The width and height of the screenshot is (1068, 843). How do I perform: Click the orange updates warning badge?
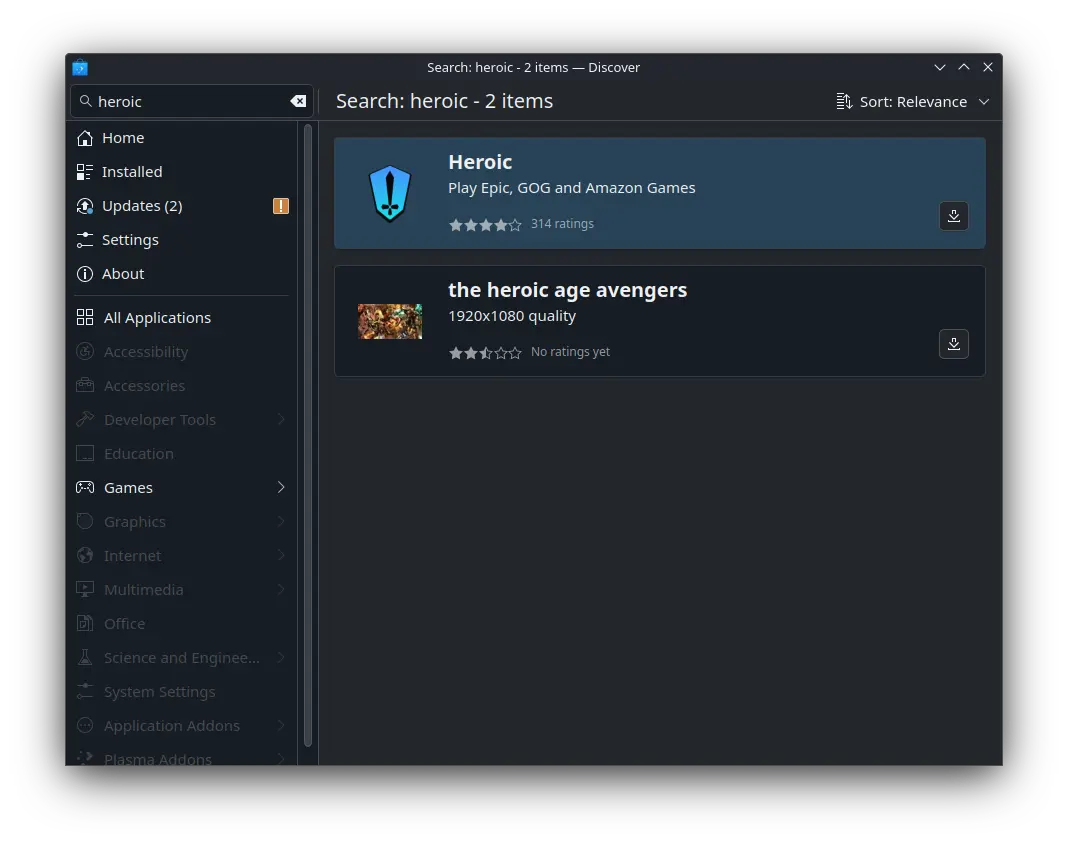click(x=281, y=206)
